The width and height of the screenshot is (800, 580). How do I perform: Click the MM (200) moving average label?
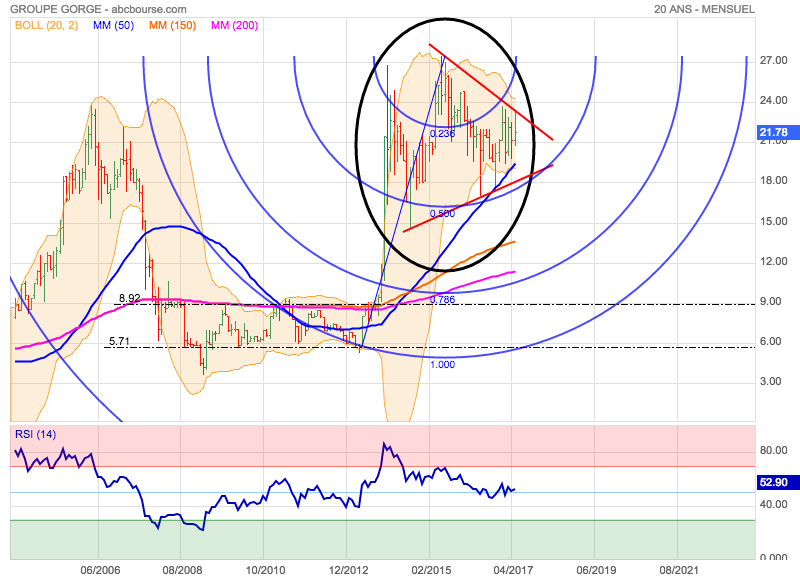pos(235,25)
